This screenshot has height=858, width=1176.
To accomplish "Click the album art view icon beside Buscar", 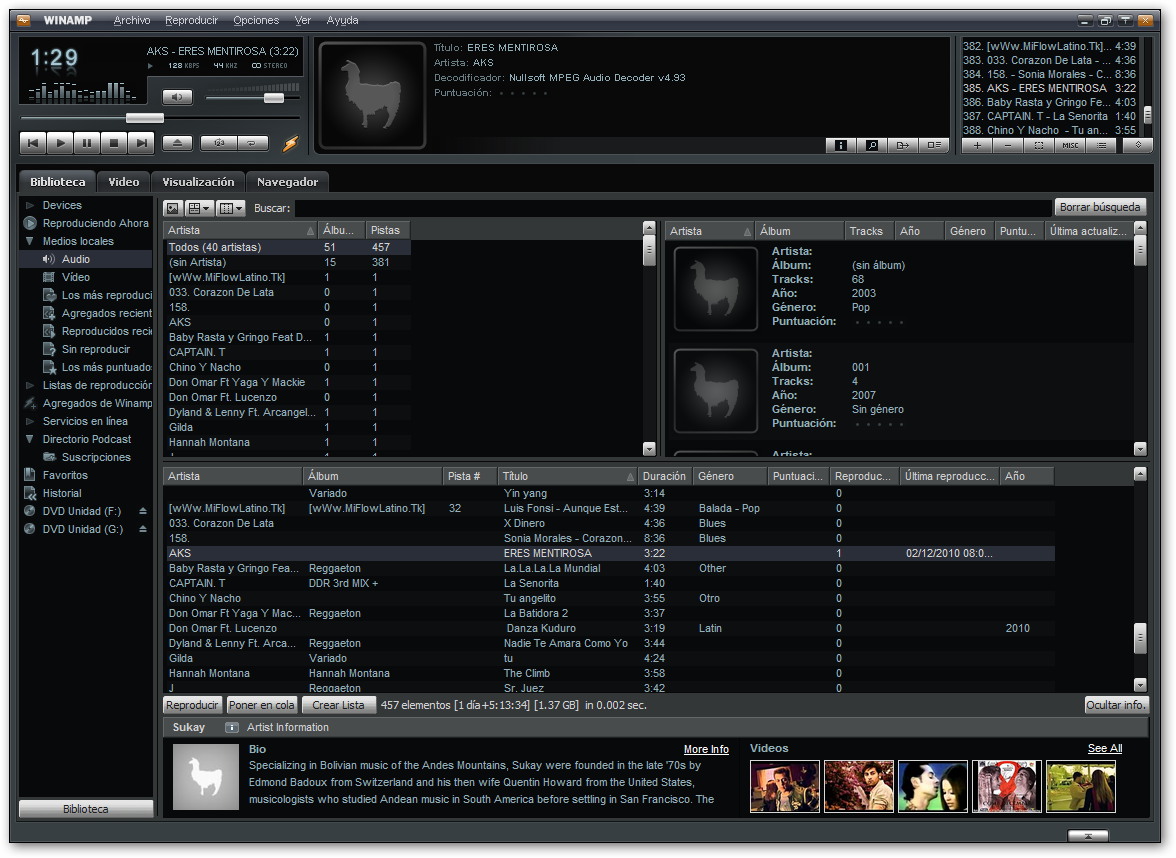I will click(x=172, y=208).
